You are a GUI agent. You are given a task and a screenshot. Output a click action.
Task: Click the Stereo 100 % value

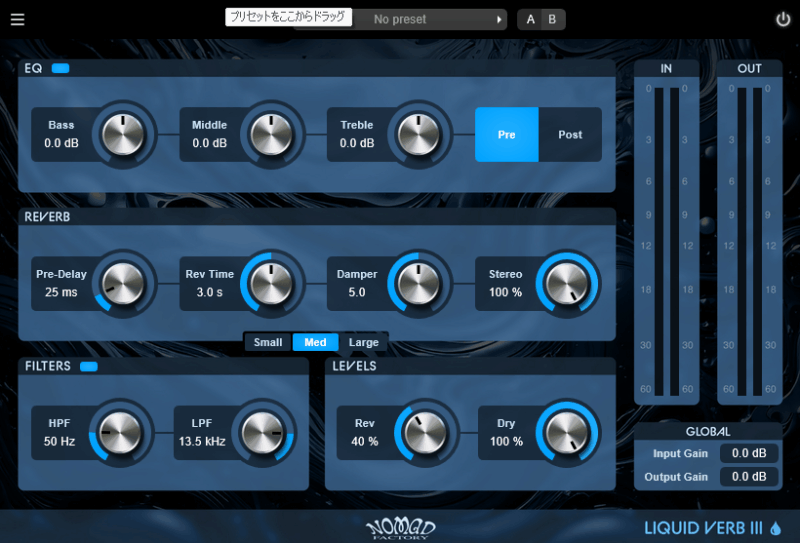tap(506, 292)
